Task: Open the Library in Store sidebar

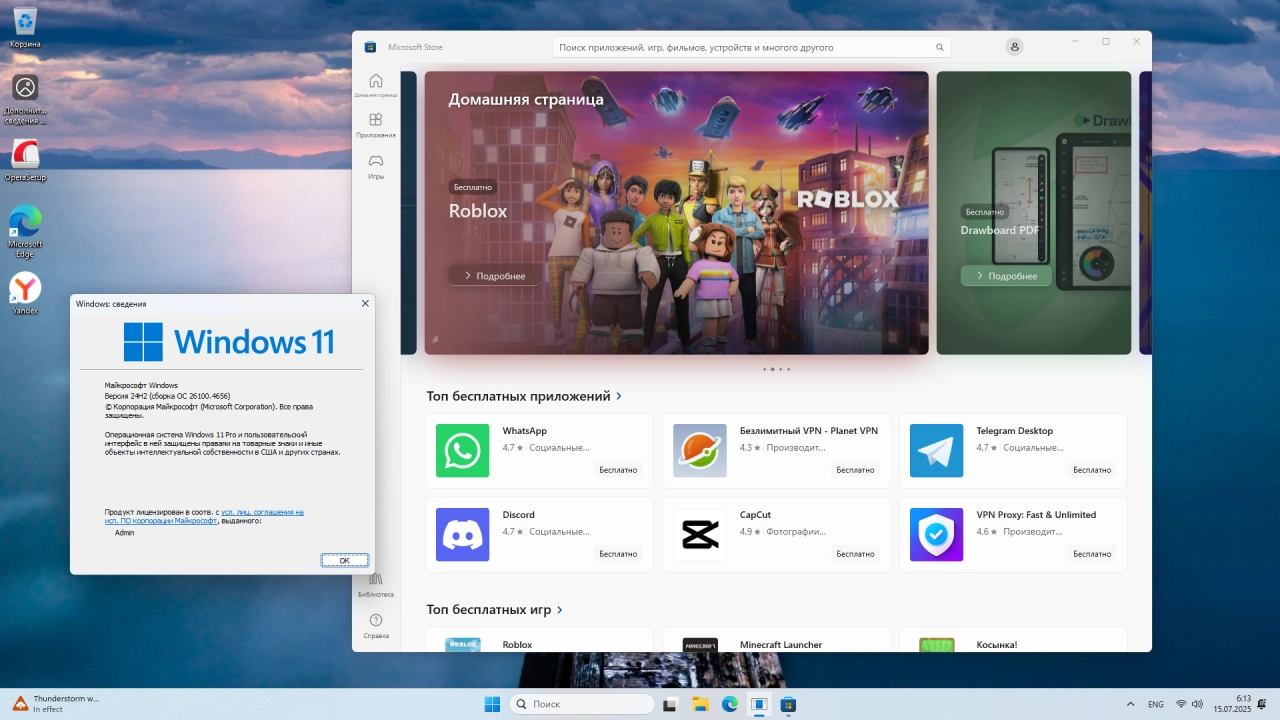Action: point(375,584)
